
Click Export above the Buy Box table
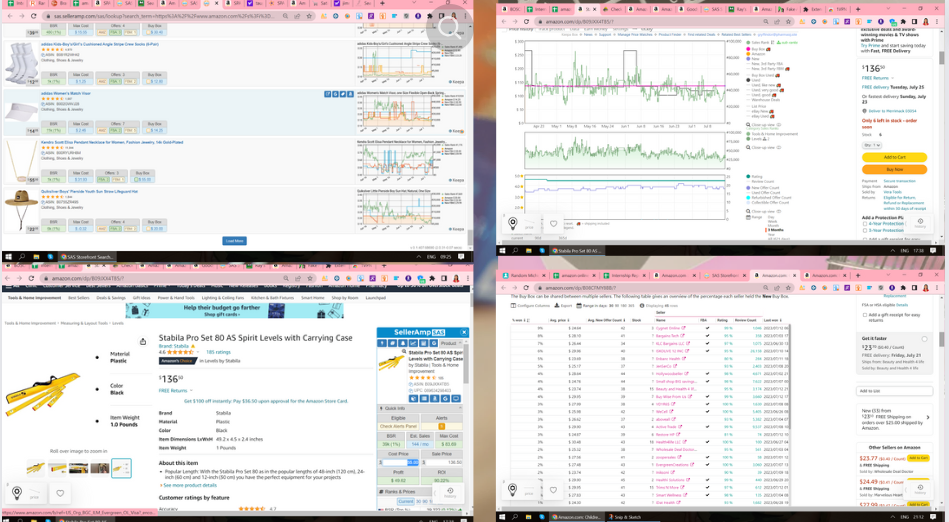click(564, 306)
